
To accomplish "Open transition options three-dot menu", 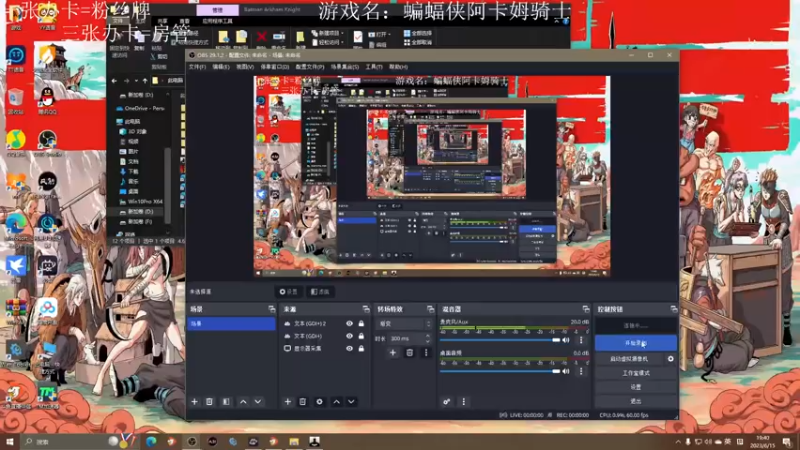I will pyautogui.click(x=426, y=353).
